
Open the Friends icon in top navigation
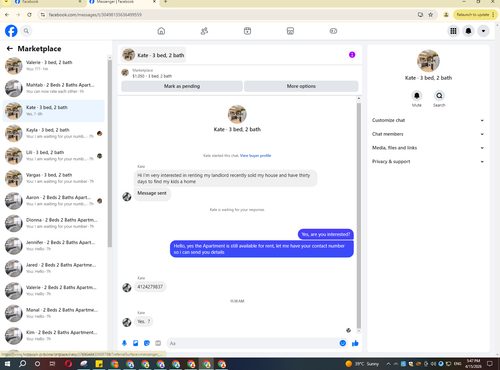(x=204, y=31)
